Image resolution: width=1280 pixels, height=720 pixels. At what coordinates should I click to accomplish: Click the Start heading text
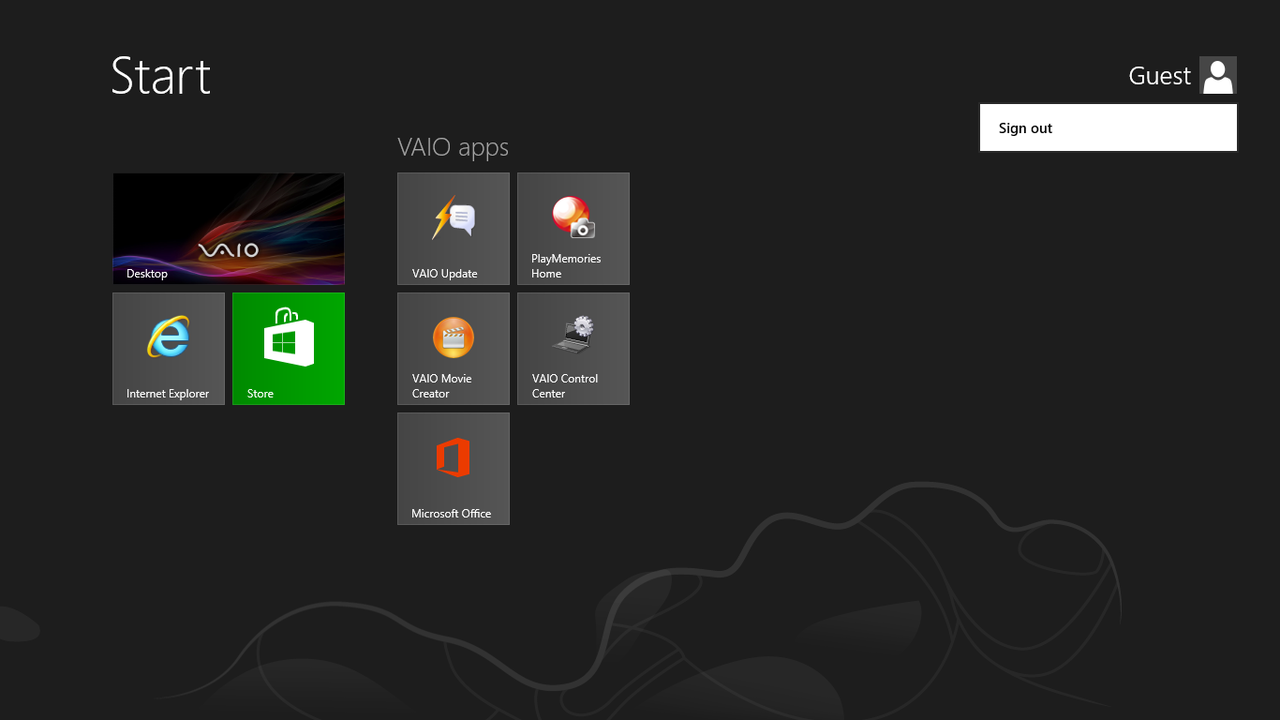tap(161, 76)
